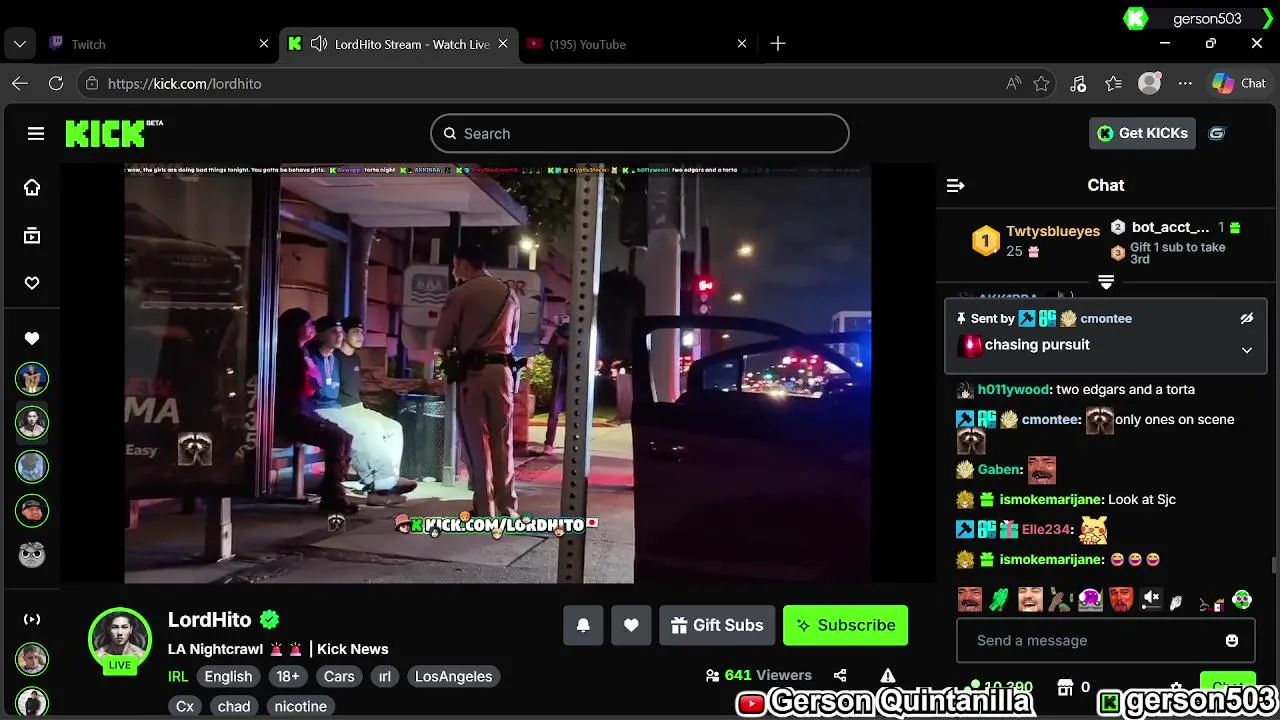
Task: Click h011ywood username in chat
Action: pyautogui.click(x=1013, y=389)
